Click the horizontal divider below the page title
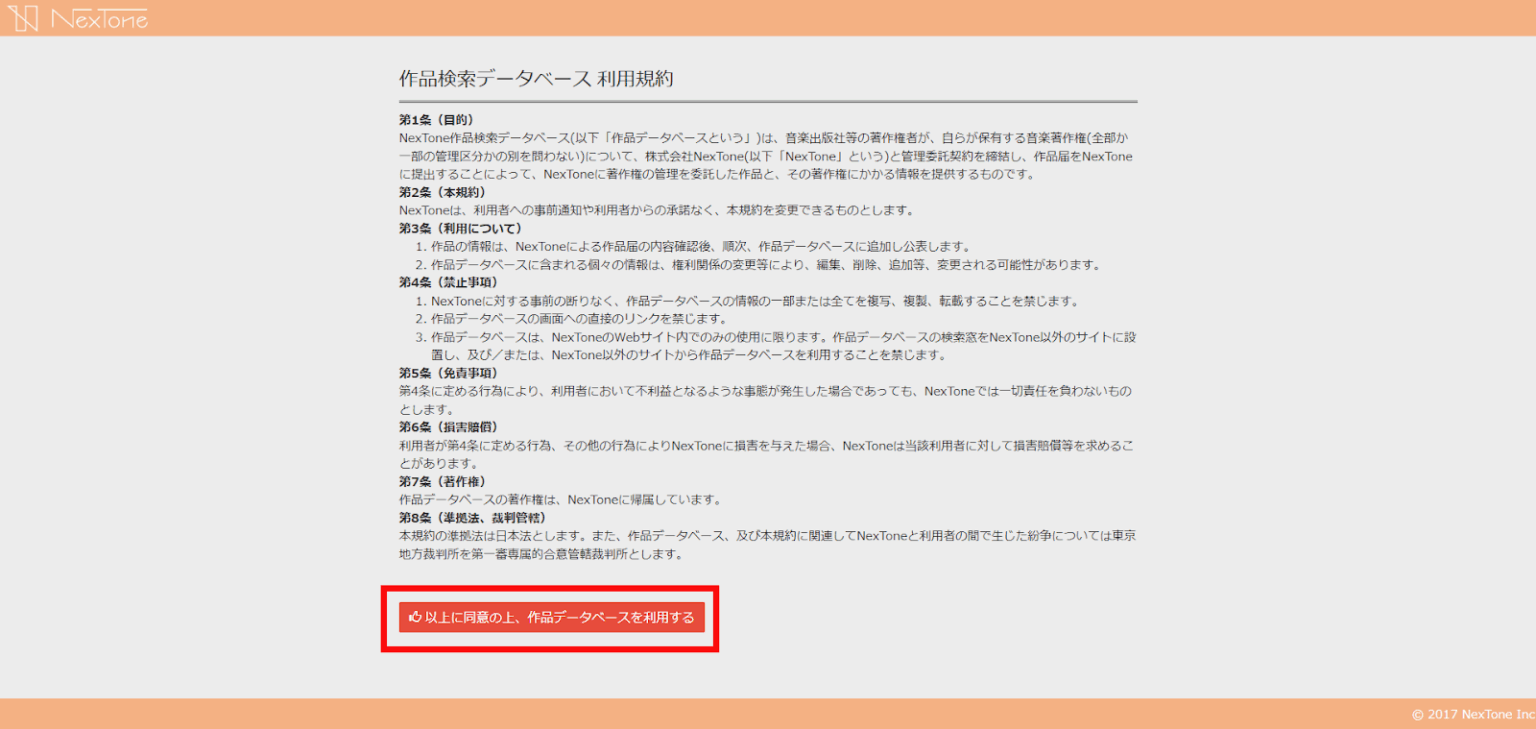Viewport: 1536px width, 729px height. pyautogui.click(x=770, y=100)
